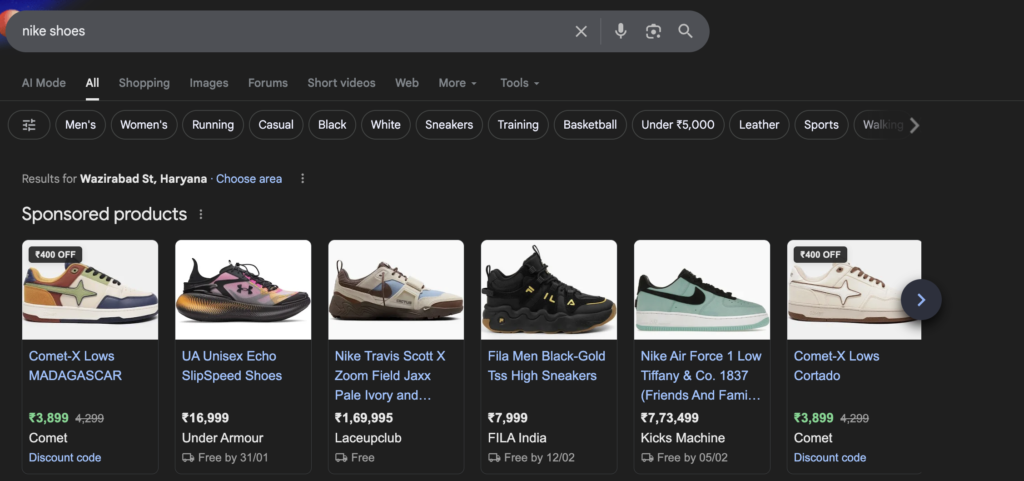Open Sponsored products info menu
1024x481 pixels.
click(x=201, y=215)
